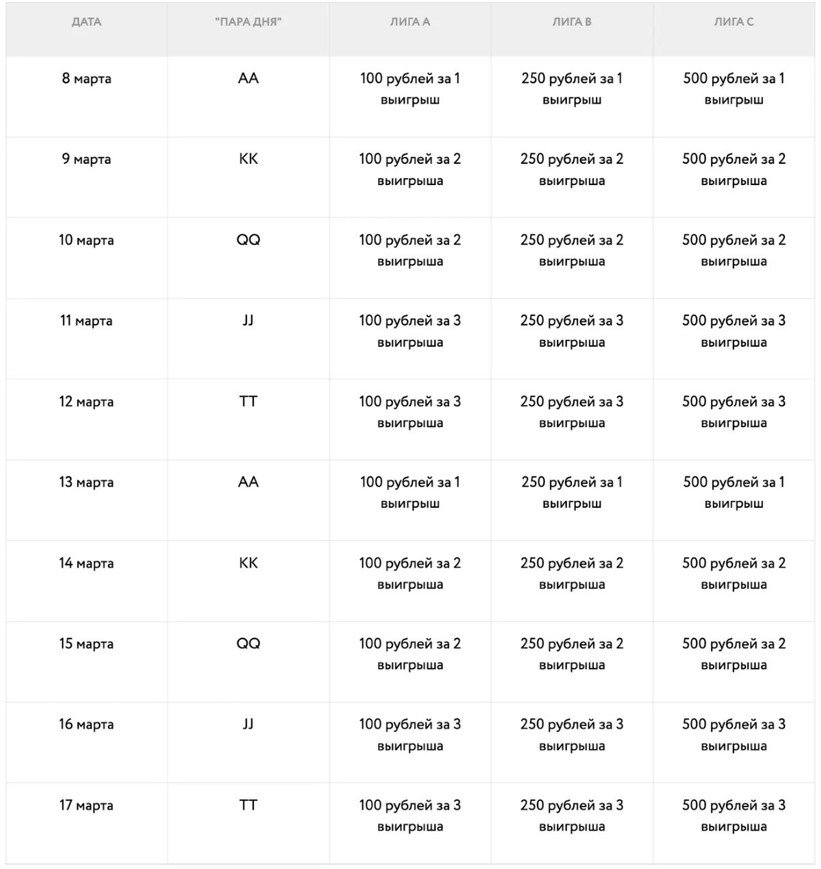Click the ЛИГА C column header
The image size is (821, 869).
click(734, 22)
